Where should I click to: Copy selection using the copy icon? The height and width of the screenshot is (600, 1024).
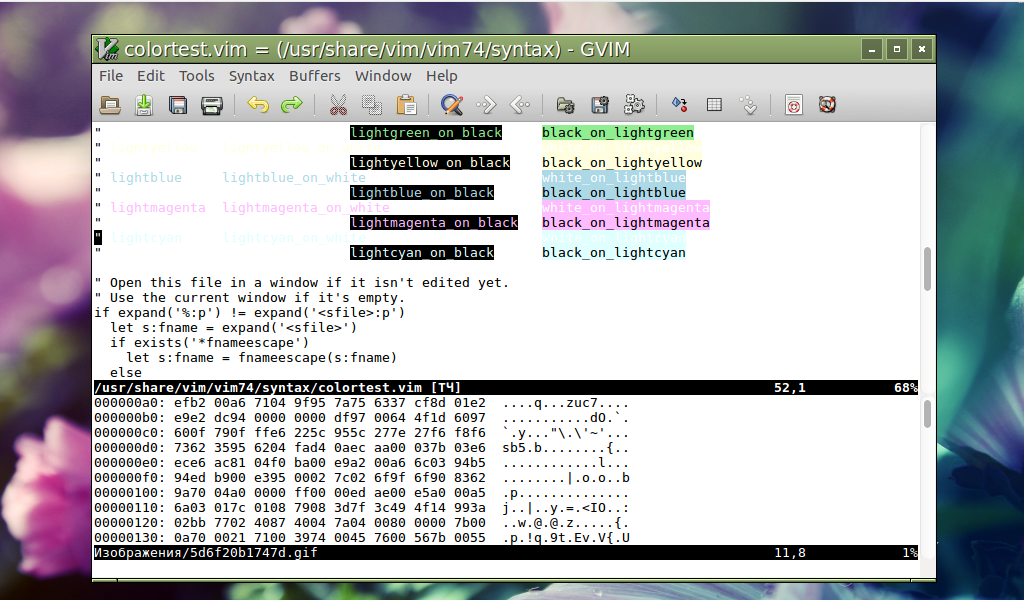pyautogui.click(x=372, y=105)
